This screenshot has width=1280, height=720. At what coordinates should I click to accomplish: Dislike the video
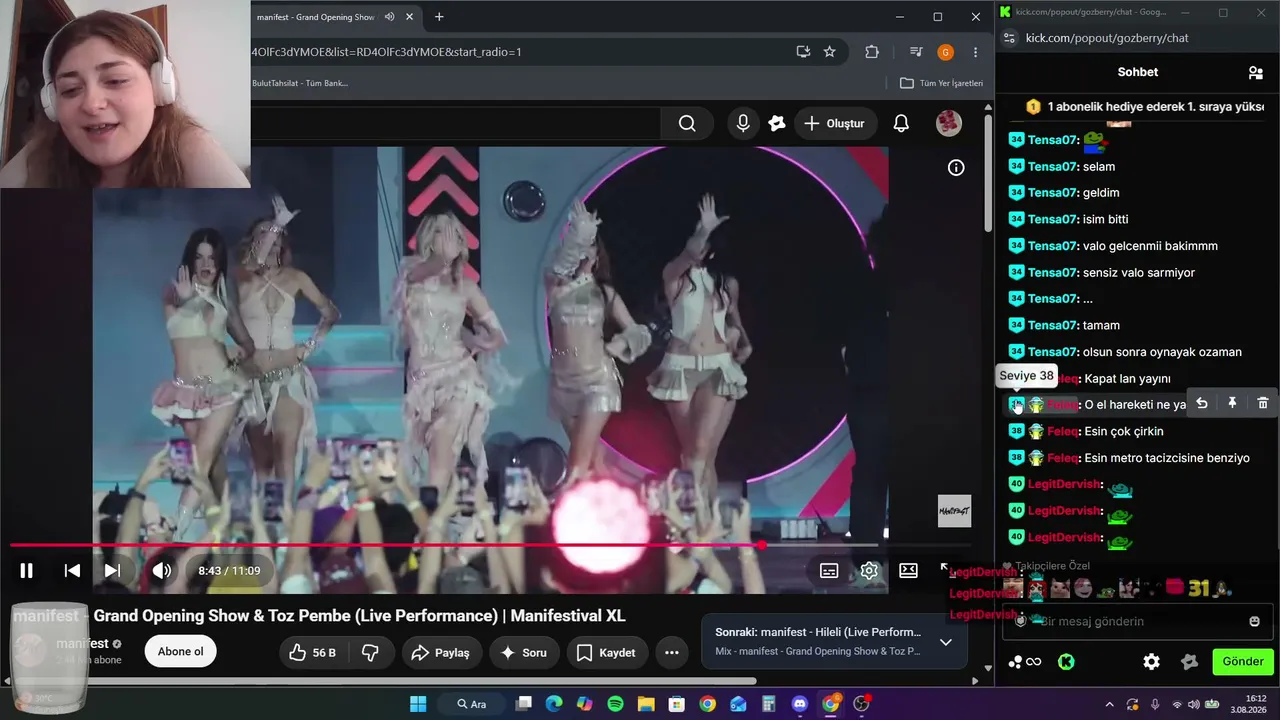[x=370, y=652]
